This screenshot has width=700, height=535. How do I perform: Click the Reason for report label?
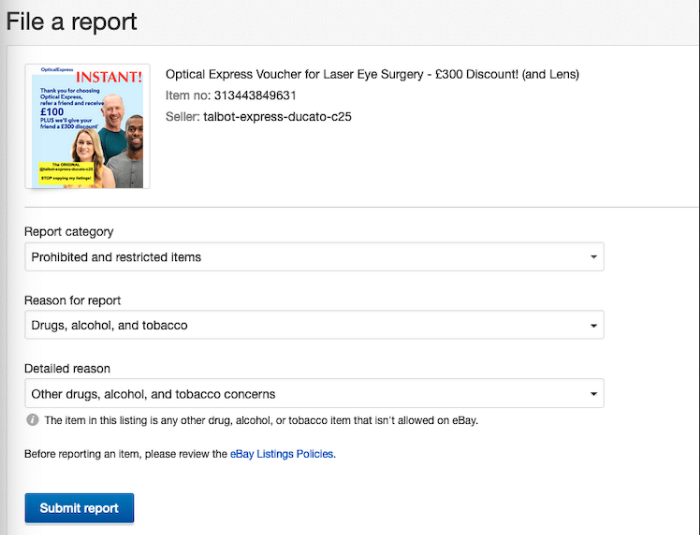point(72,300)
